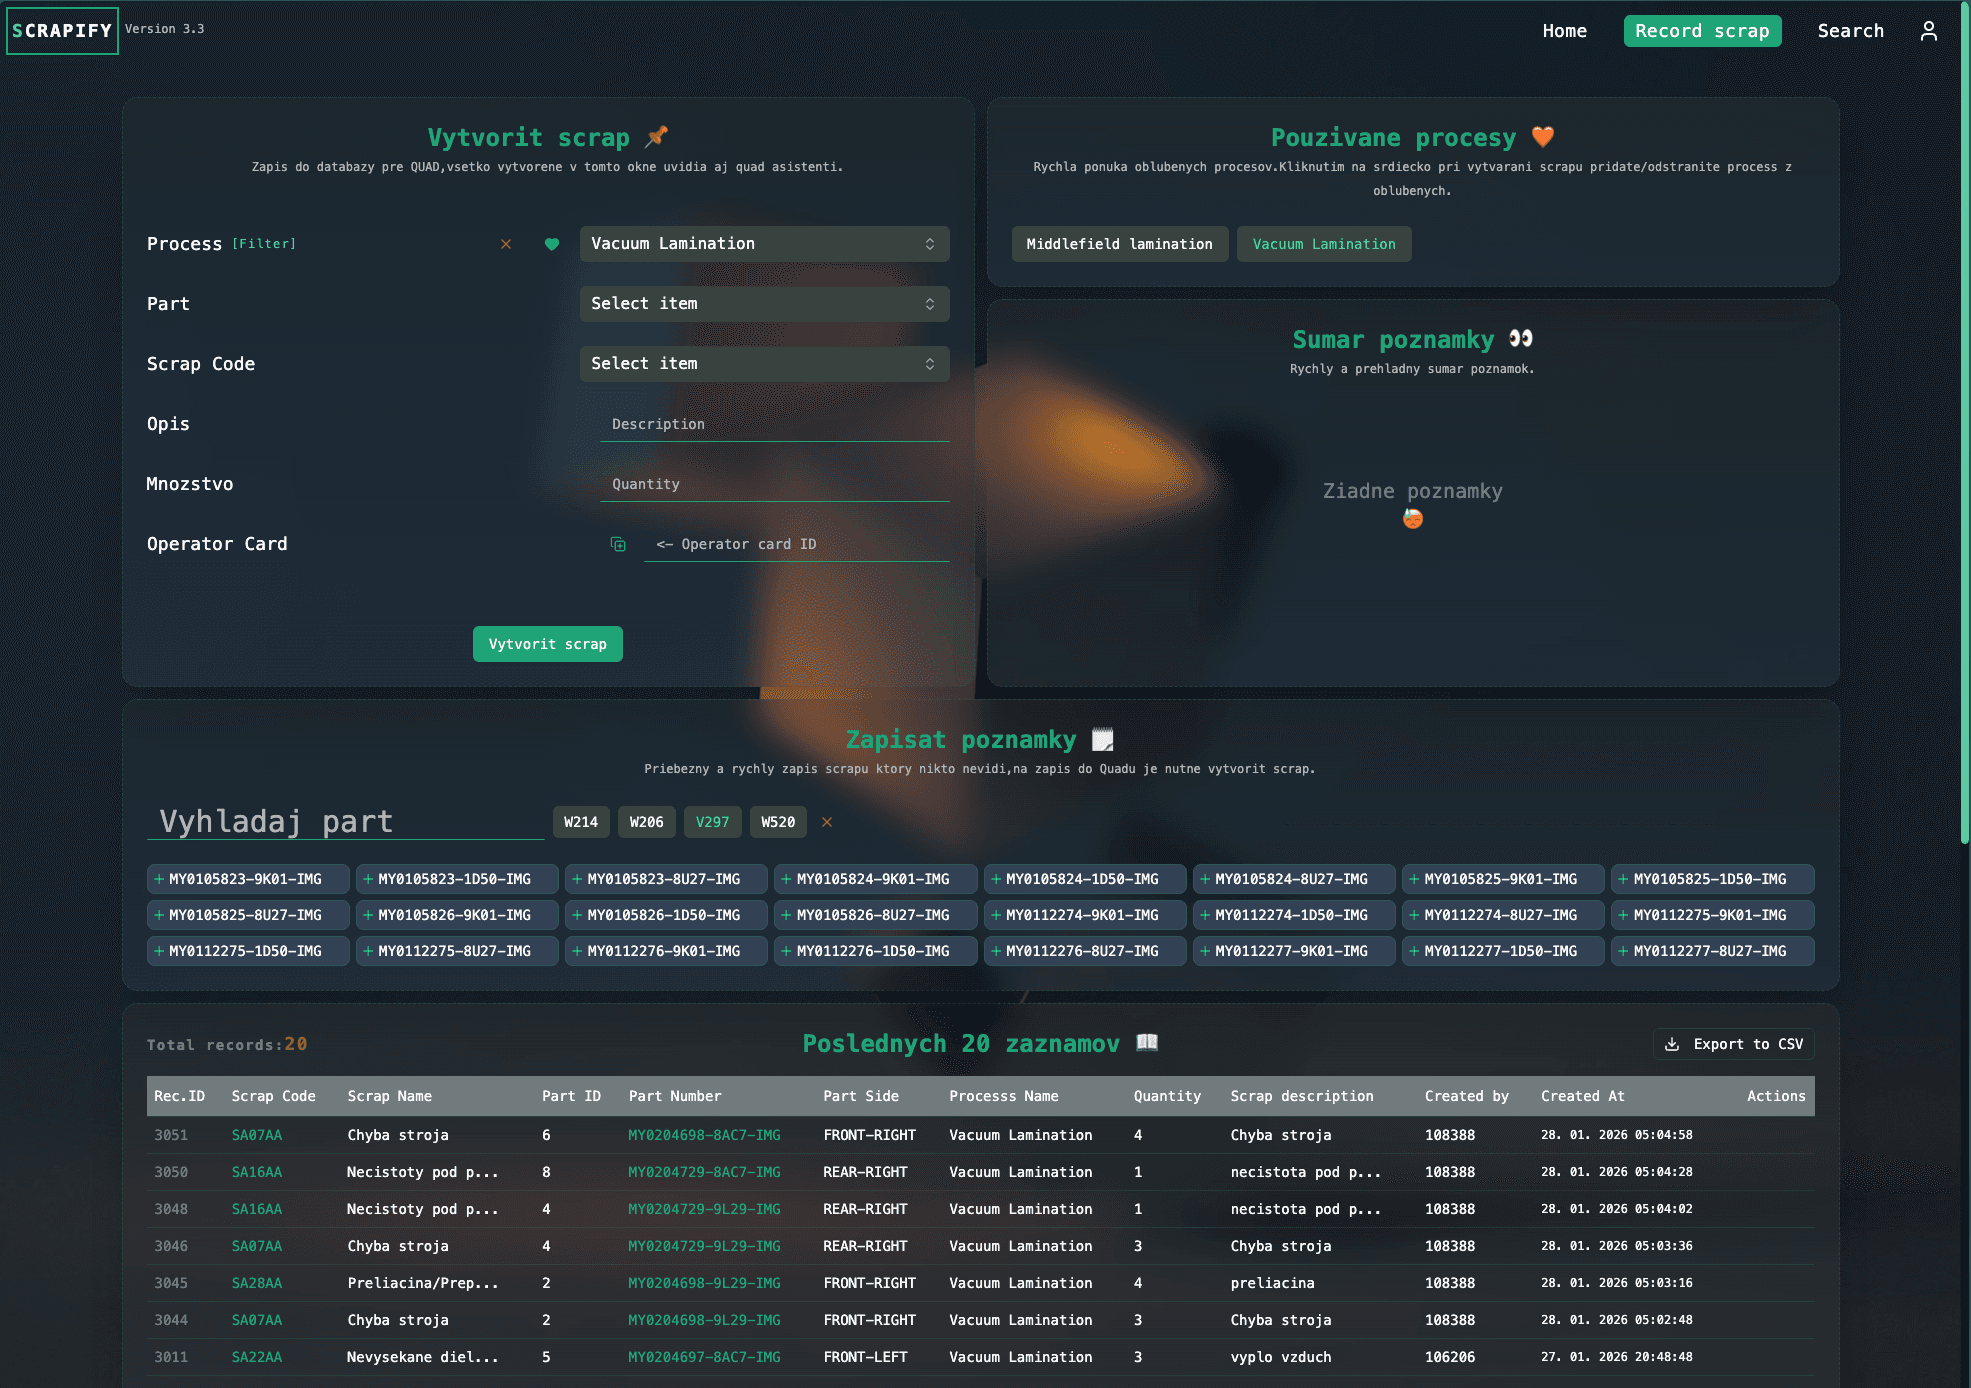1971x1388 pixels.
Task: Toggle the V297 part filter tag
Action: (712, 822)
